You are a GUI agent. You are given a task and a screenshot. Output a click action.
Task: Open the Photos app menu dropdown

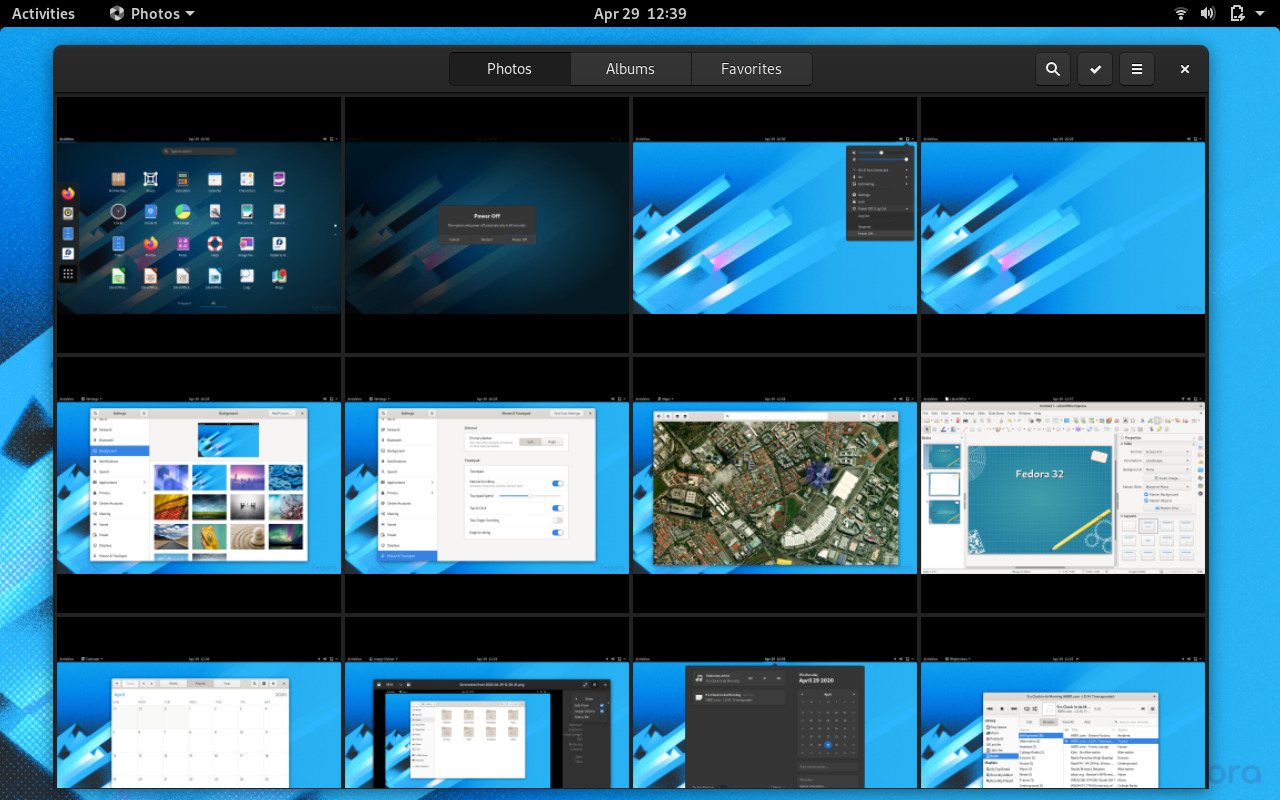click(153, 13)
